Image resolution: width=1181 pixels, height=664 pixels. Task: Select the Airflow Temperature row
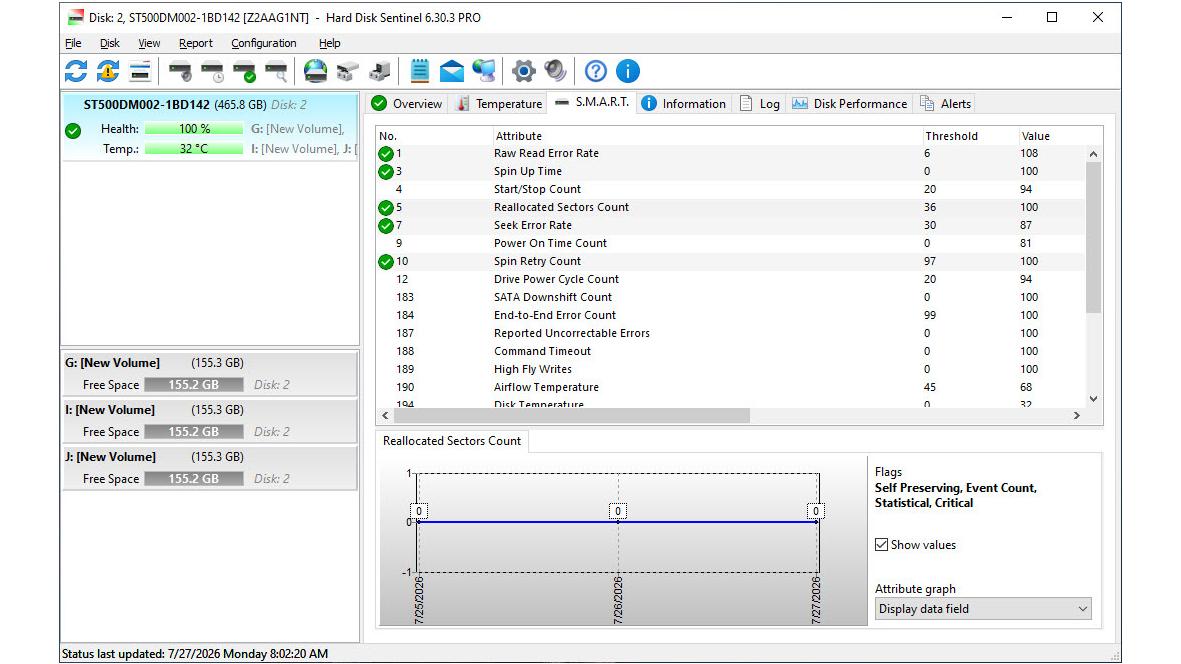point(731,387)
